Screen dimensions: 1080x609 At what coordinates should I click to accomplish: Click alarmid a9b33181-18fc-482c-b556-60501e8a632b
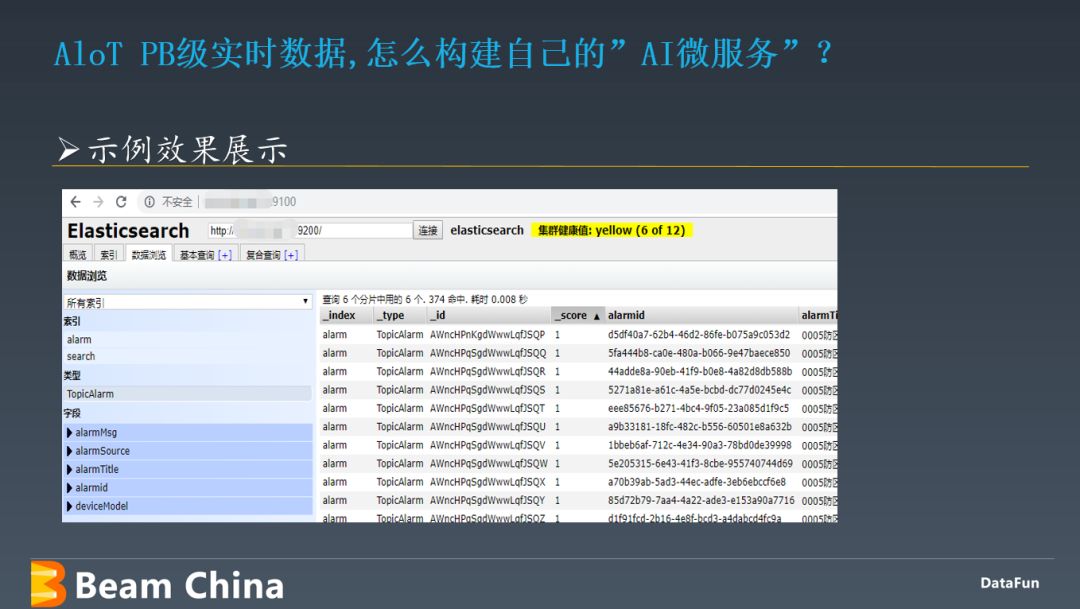pos(699,427)
